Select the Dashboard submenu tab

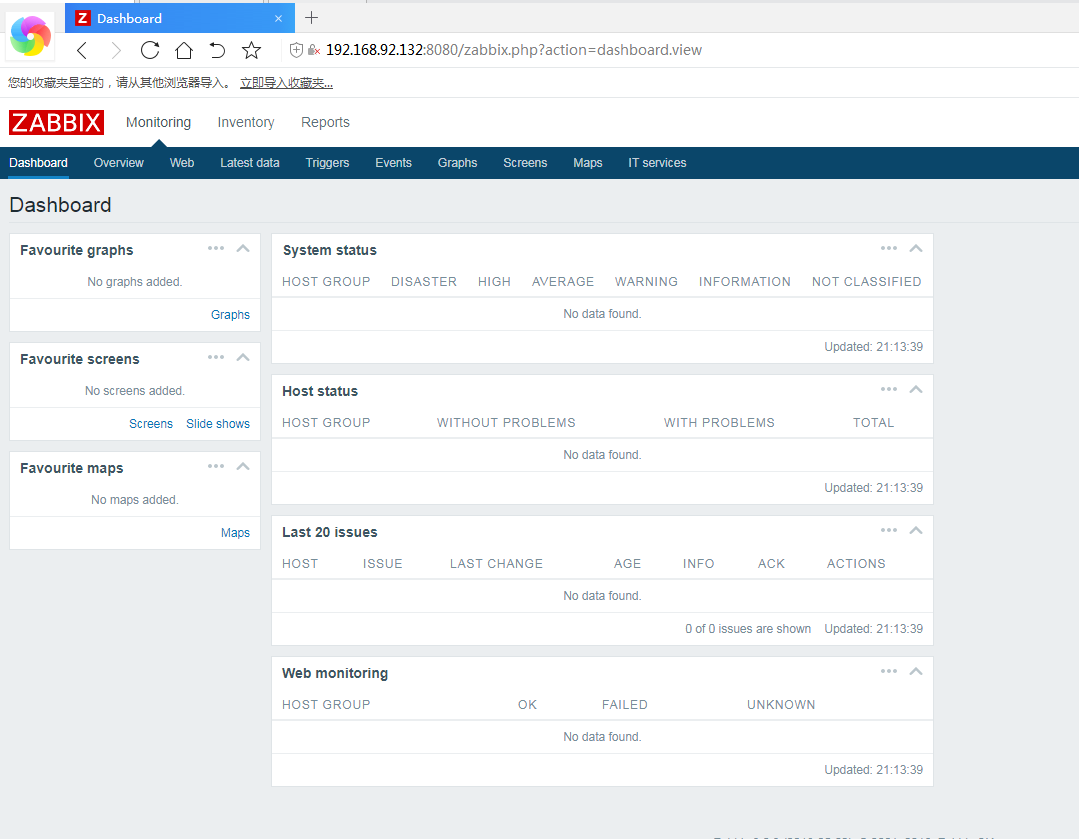39,163
